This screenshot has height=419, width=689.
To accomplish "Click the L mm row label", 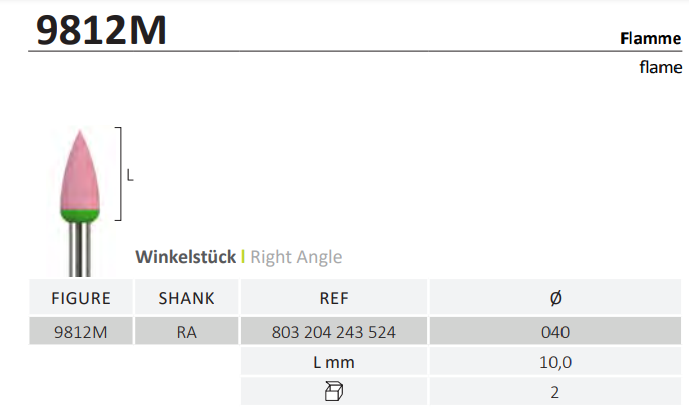I will (334, 362).
